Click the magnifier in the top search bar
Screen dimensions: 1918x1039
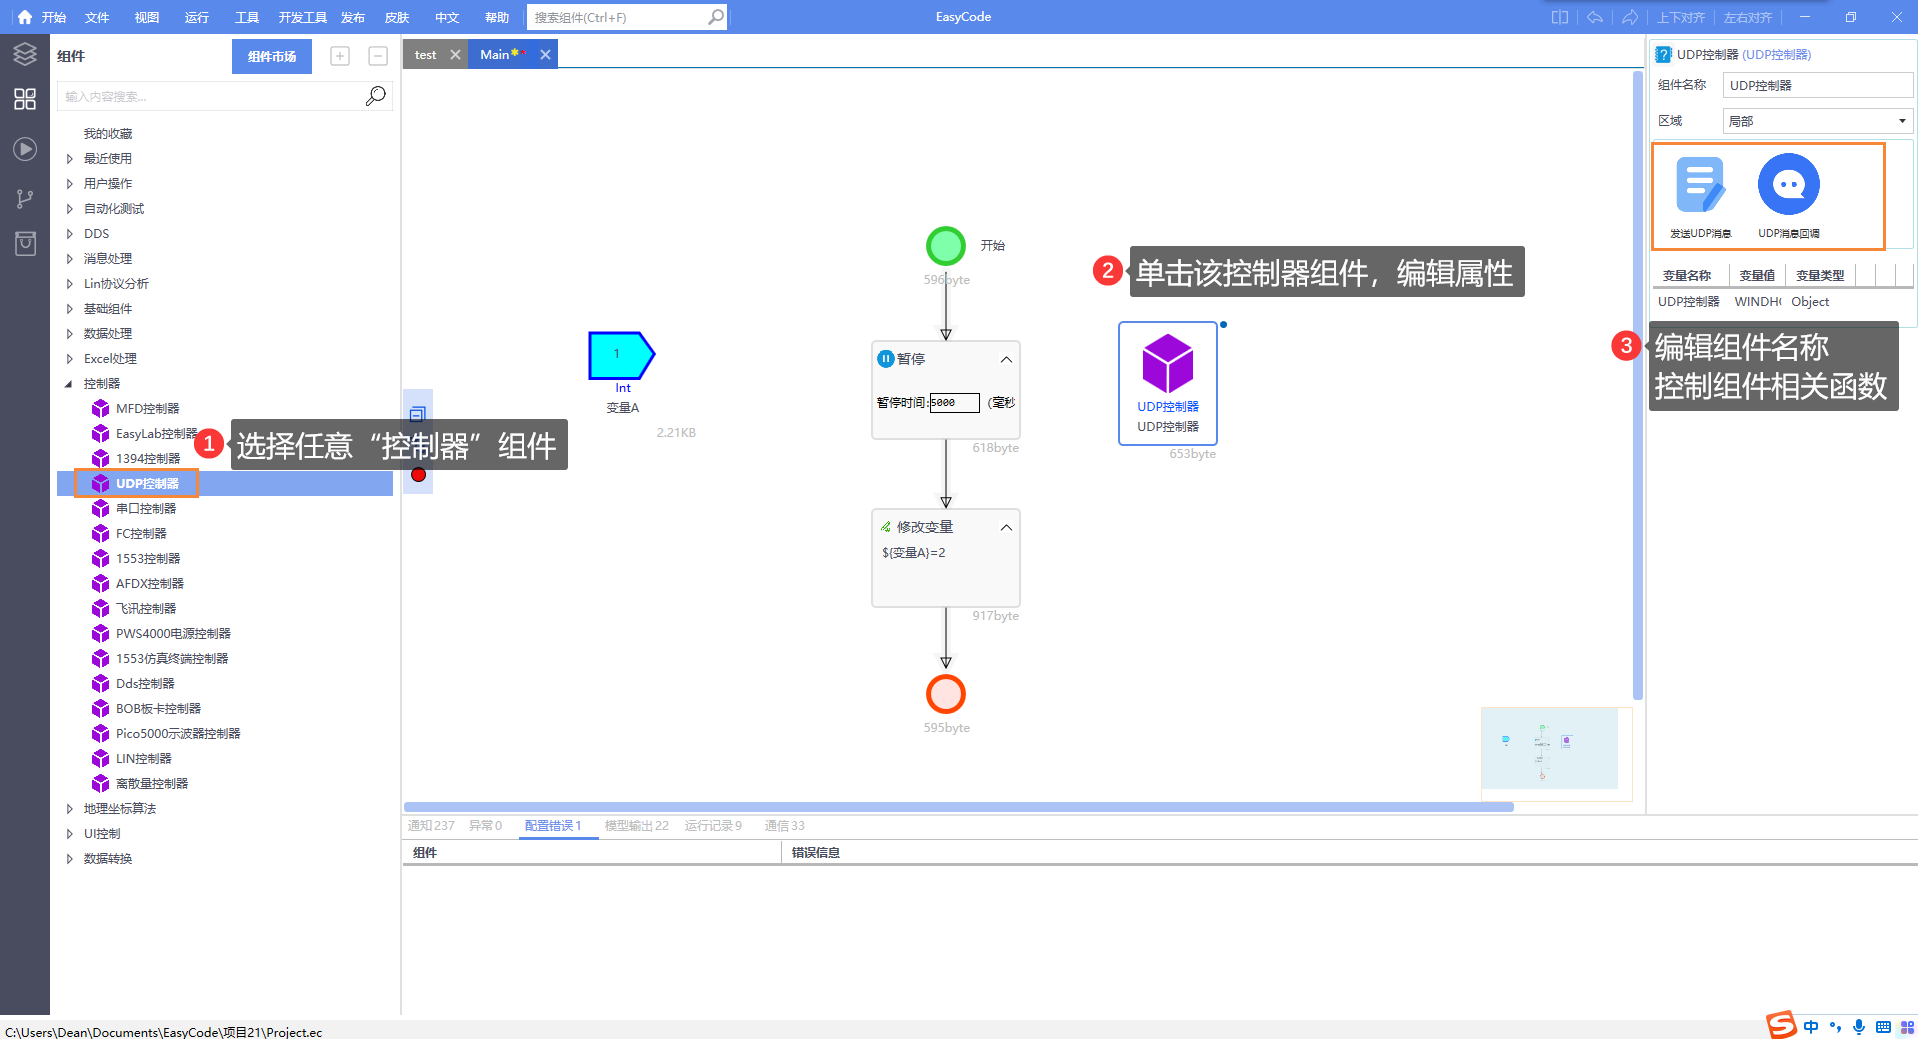pos(716,17)
